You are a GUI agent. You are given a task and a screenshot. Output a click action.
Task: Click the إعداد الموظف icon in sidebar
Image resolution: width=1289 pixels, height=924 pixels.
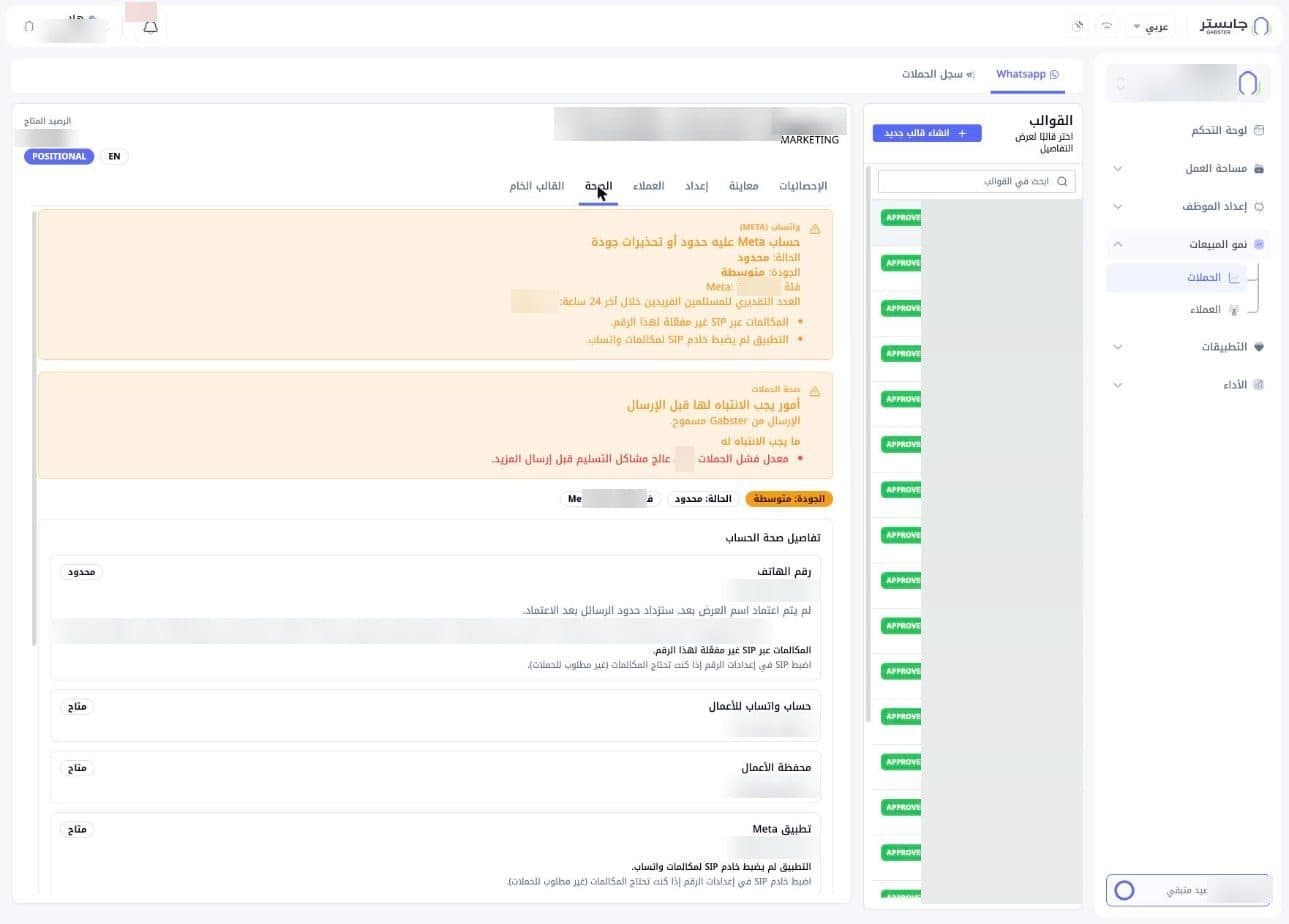1259,207
